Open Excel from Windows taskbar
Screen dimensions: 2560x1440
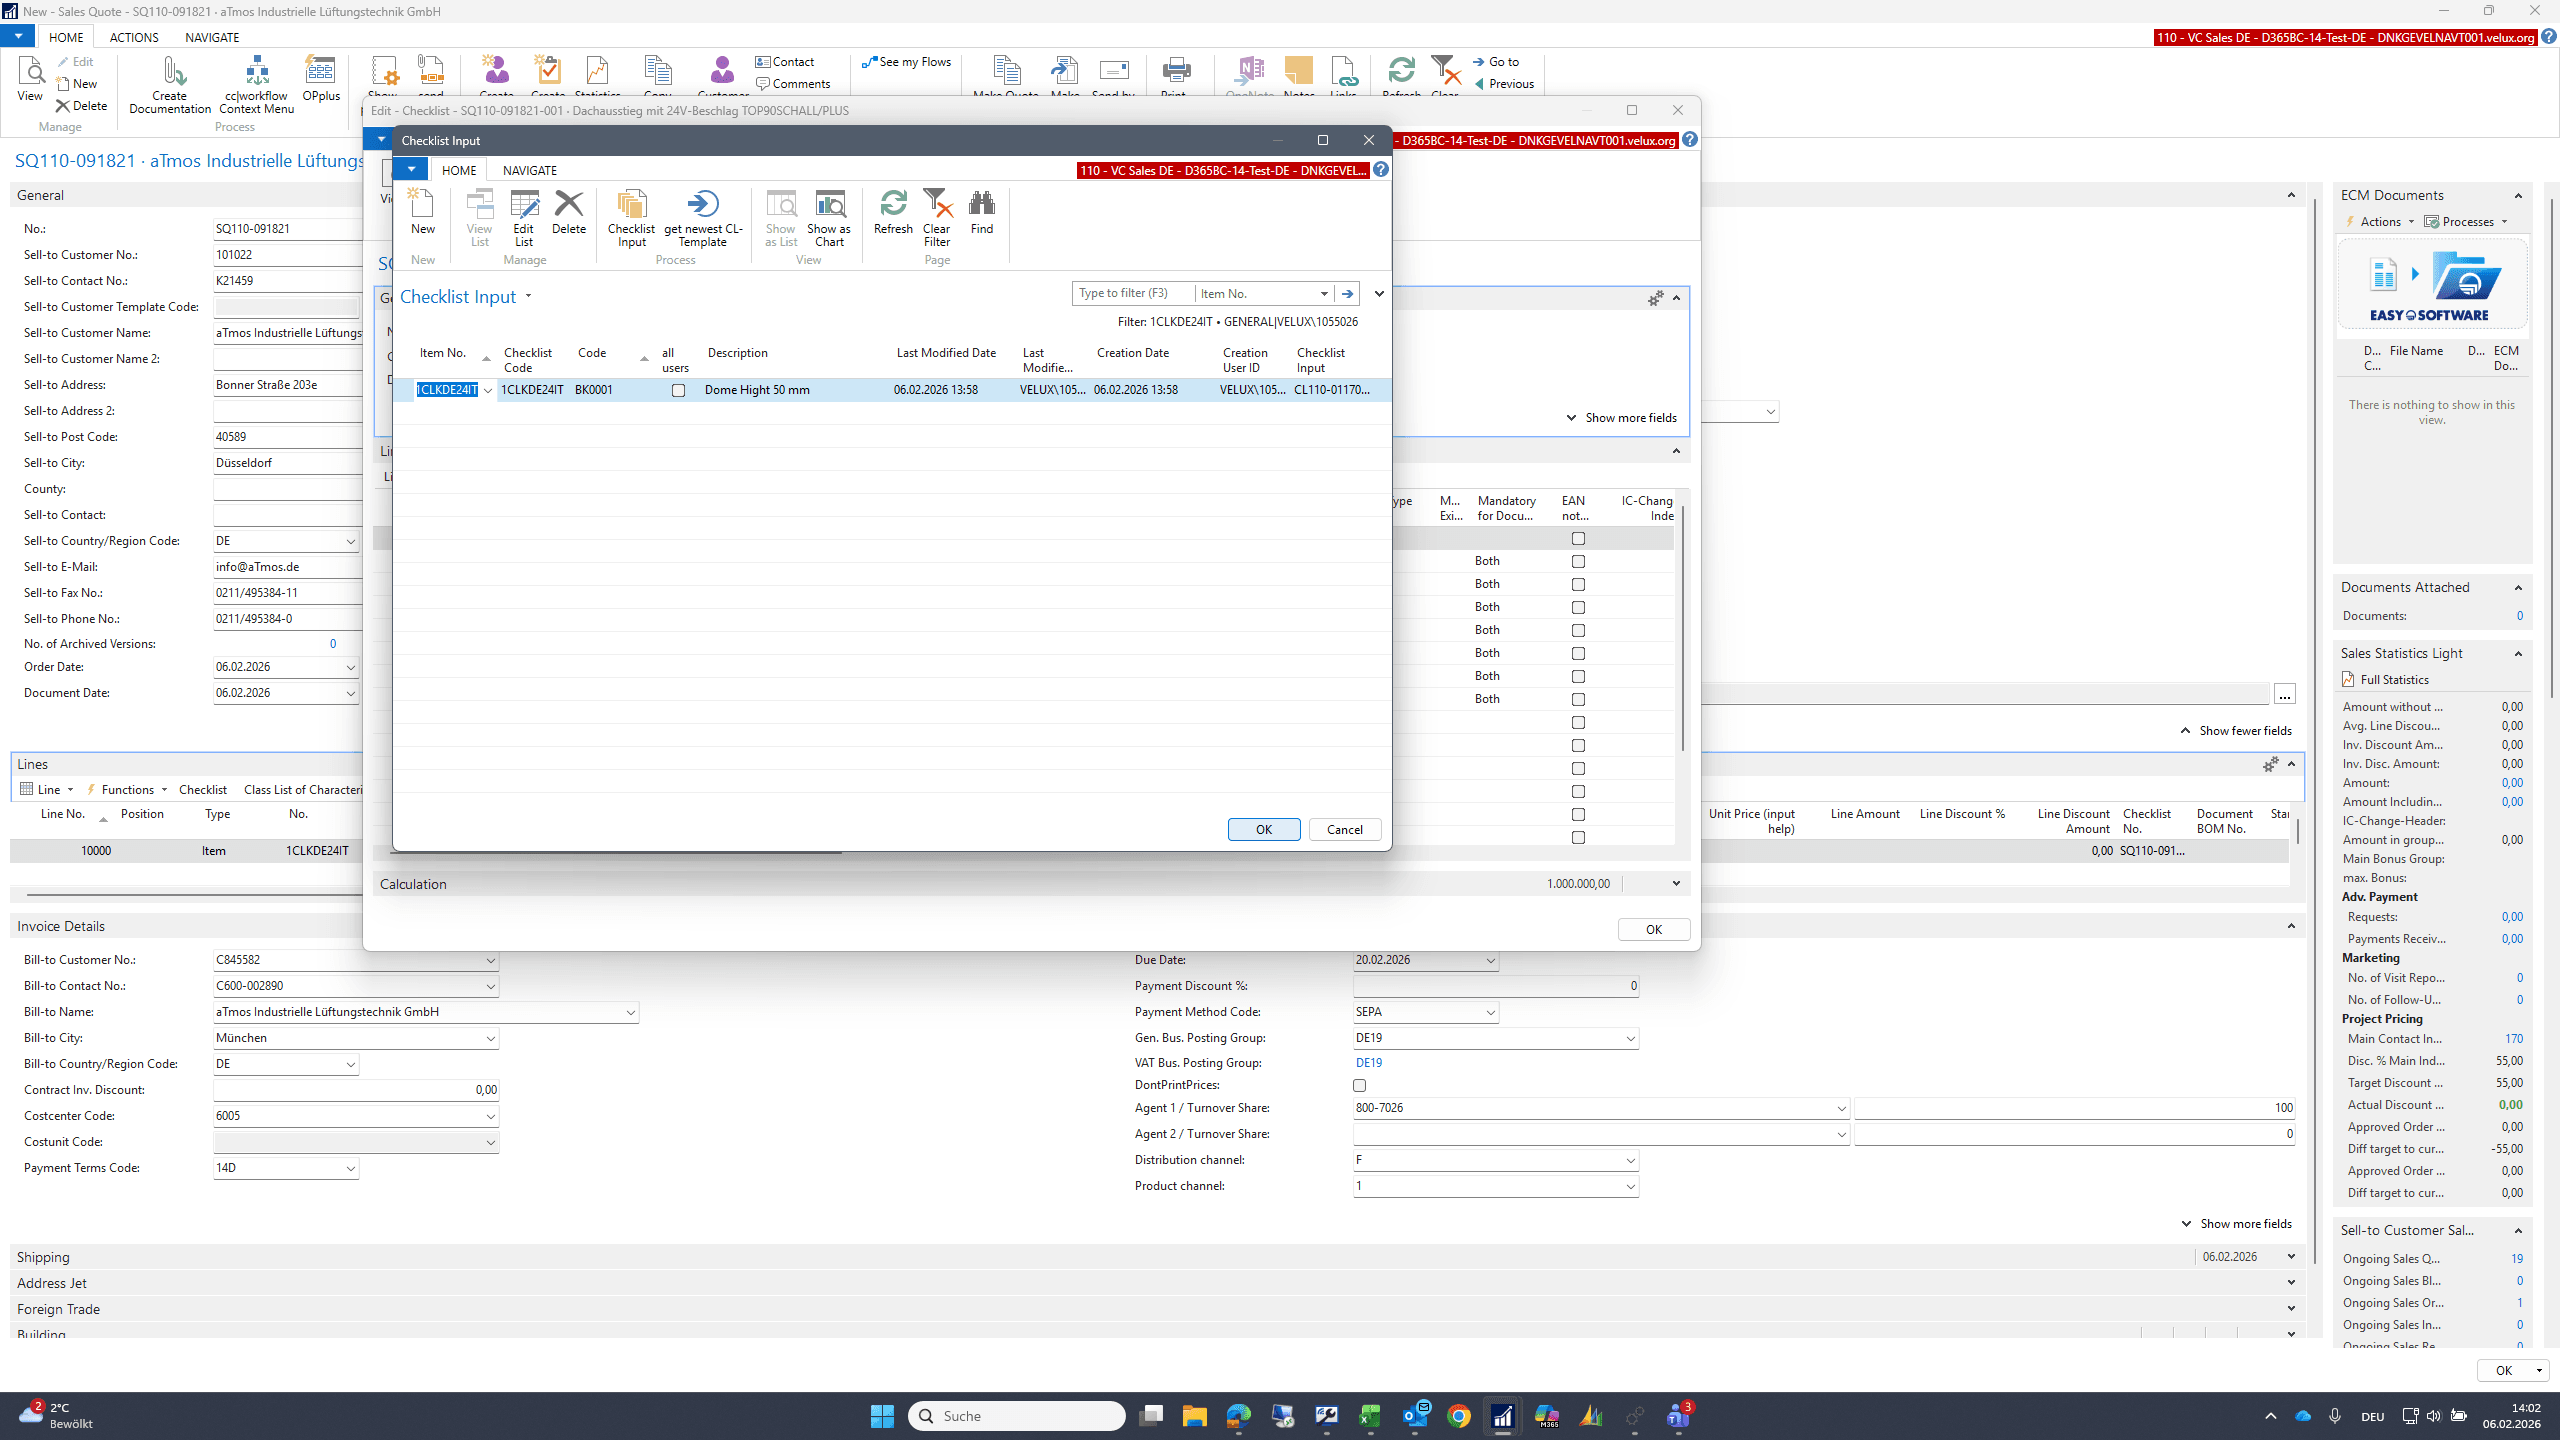[x=1370, y=1416]
